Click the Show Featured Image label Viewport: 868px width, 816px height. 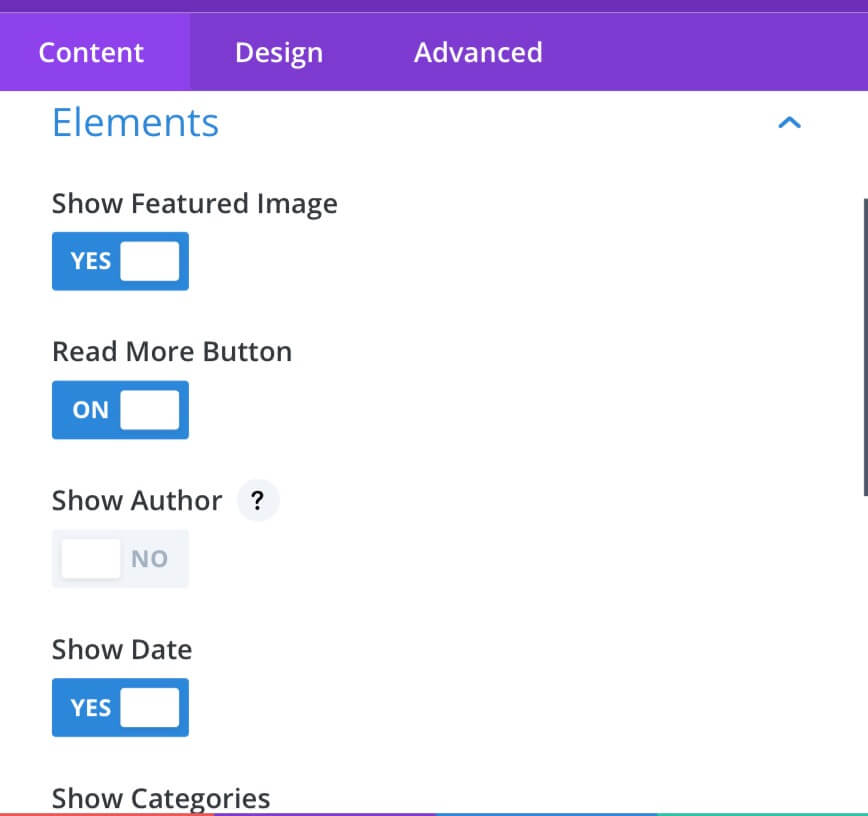(x=195, y=204)
